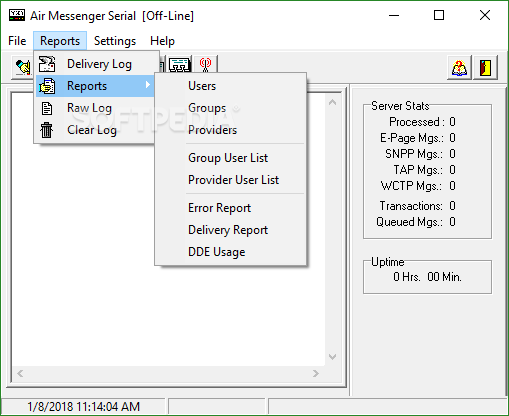Click the Processed count value
Screen dimensions: 509x416
coord(452,122)
